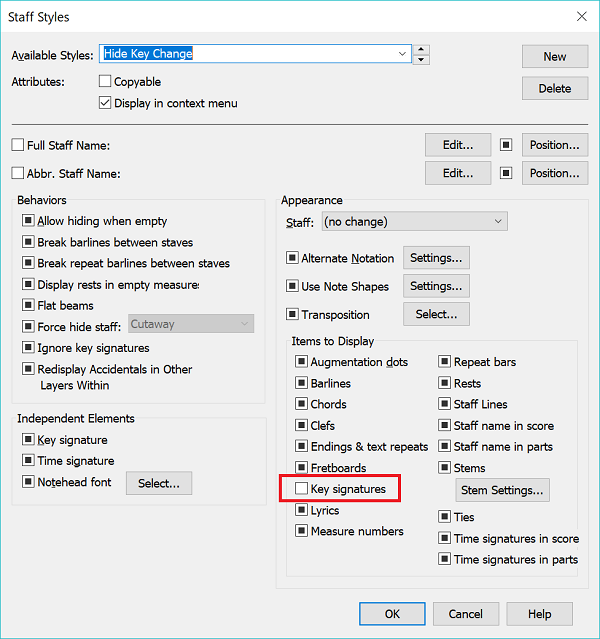Open the Available Styles dropdown

(x=402, y=54)
